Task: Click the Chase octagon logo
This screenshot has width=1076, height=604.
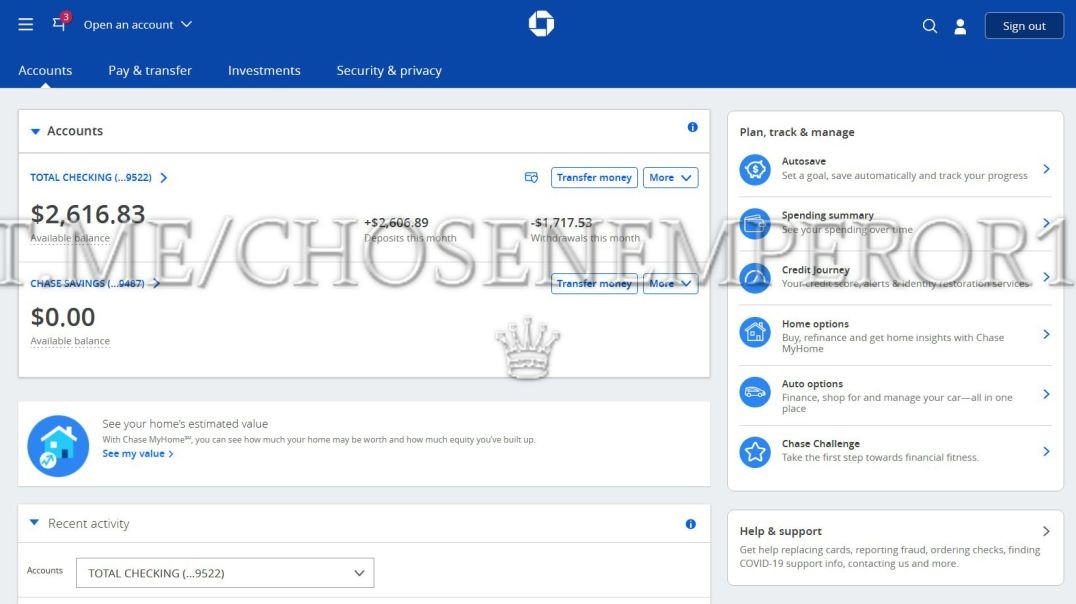Action: point(541,24)
